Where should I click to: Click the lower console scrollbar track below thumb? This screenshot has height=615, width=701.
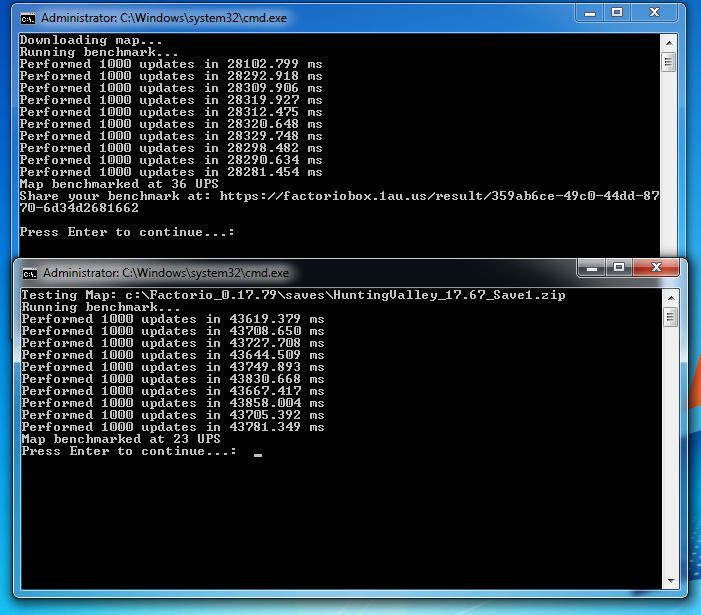click(671, 450)
